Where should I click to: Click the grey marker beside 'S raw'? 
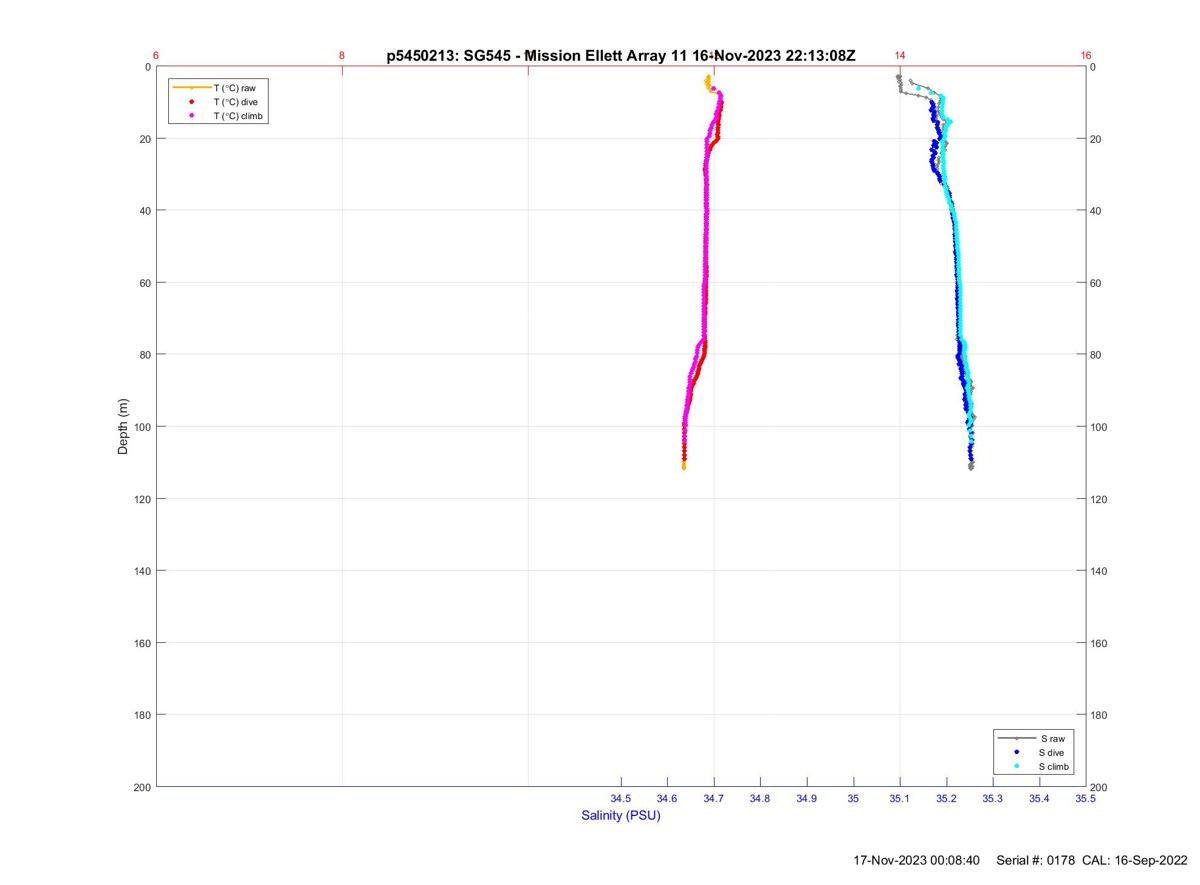tap(1016, 738)
